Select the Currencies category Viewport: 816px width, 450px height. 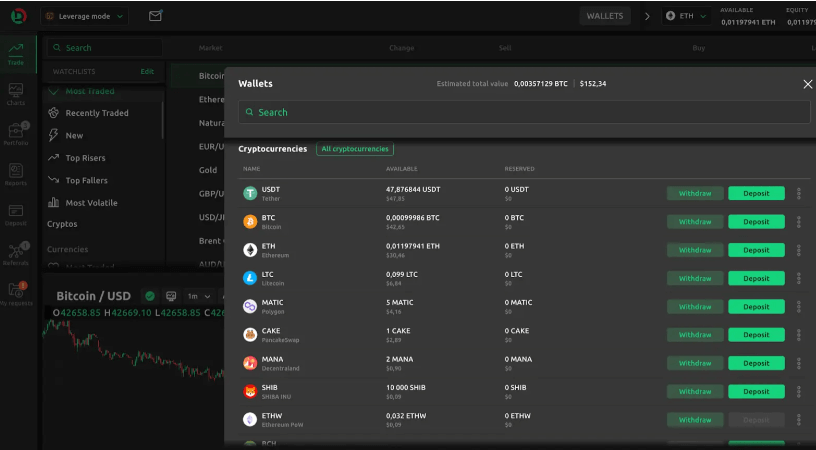click(68, 249)
